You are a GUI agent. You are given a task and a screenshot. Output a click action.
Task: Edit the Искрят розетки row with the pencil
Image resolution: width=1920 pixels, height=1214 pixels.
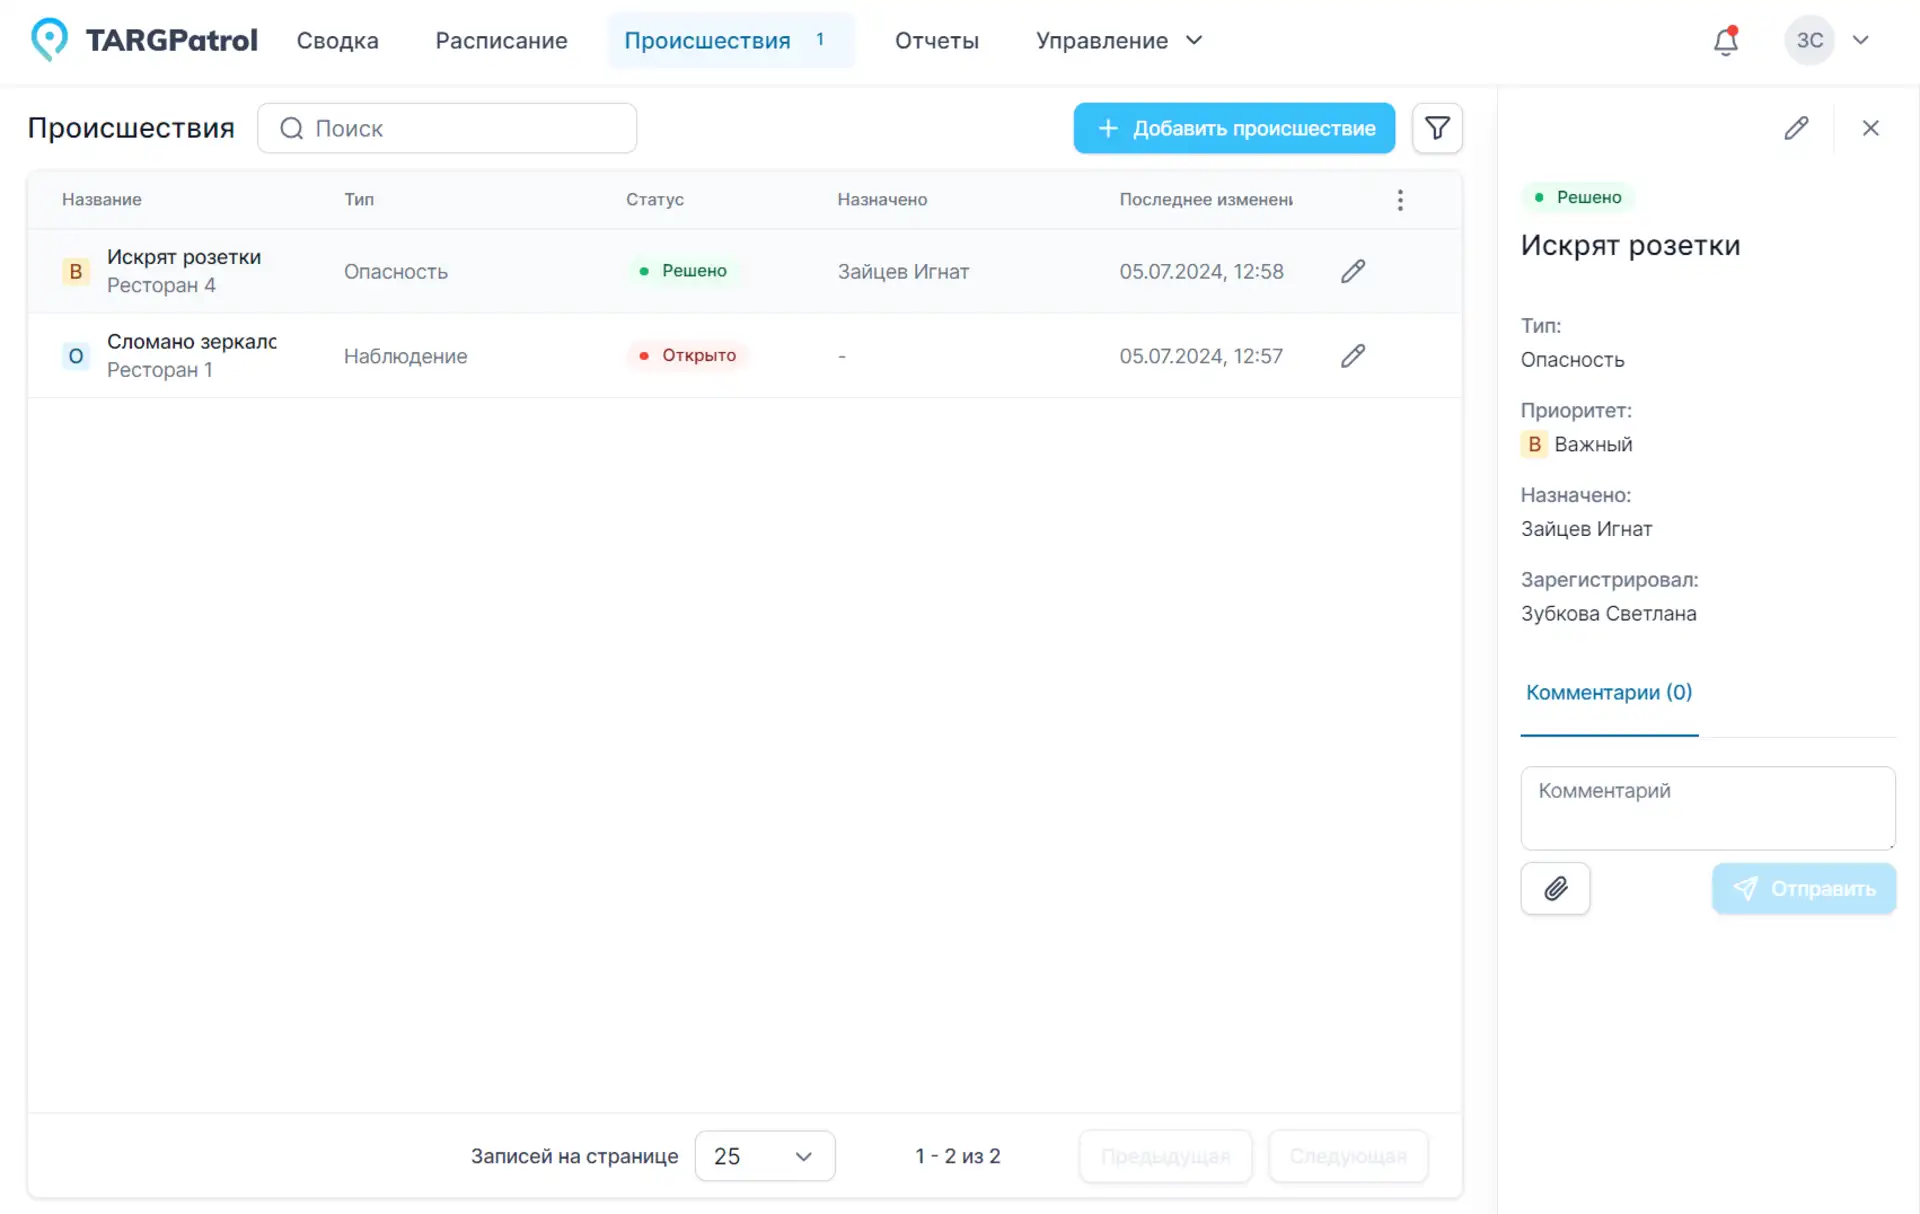click(x=1353, y=271)
